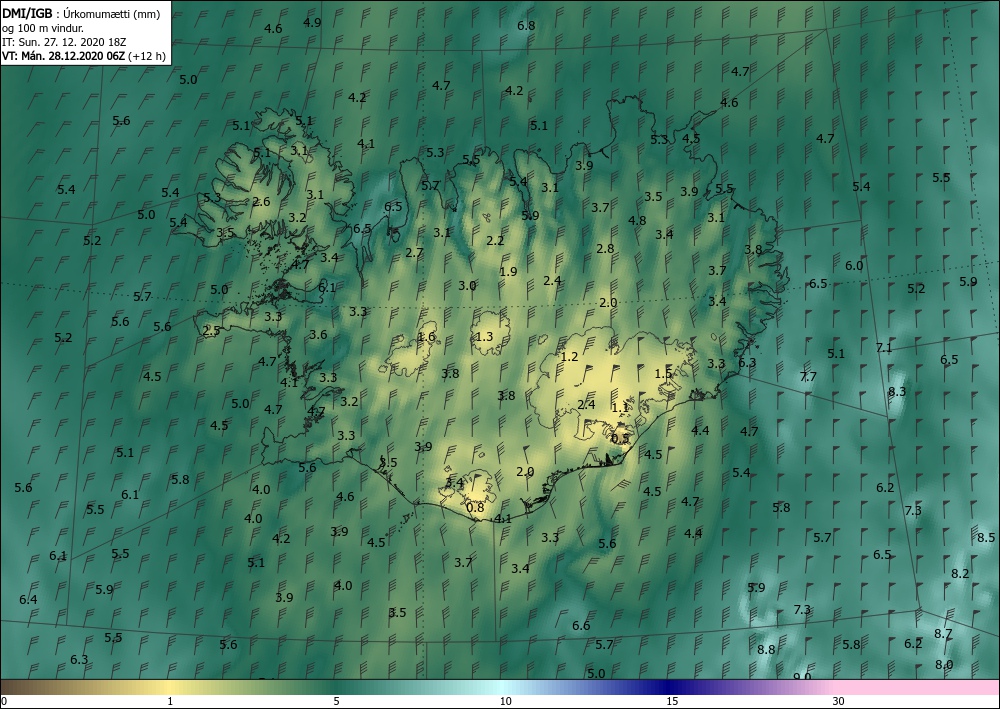The width and height of the screenshot is (1000, 709).
Task: Click the map value '6.0' off the east coast
Action: click(x=854, y=266)
